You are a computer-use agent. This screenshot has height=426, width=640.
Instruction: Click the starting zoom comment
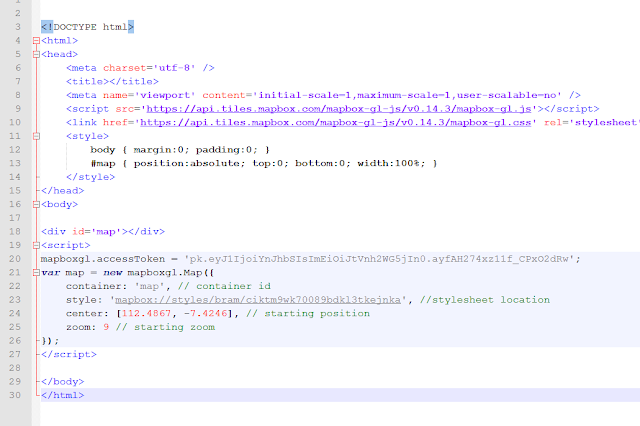(165, 327)
